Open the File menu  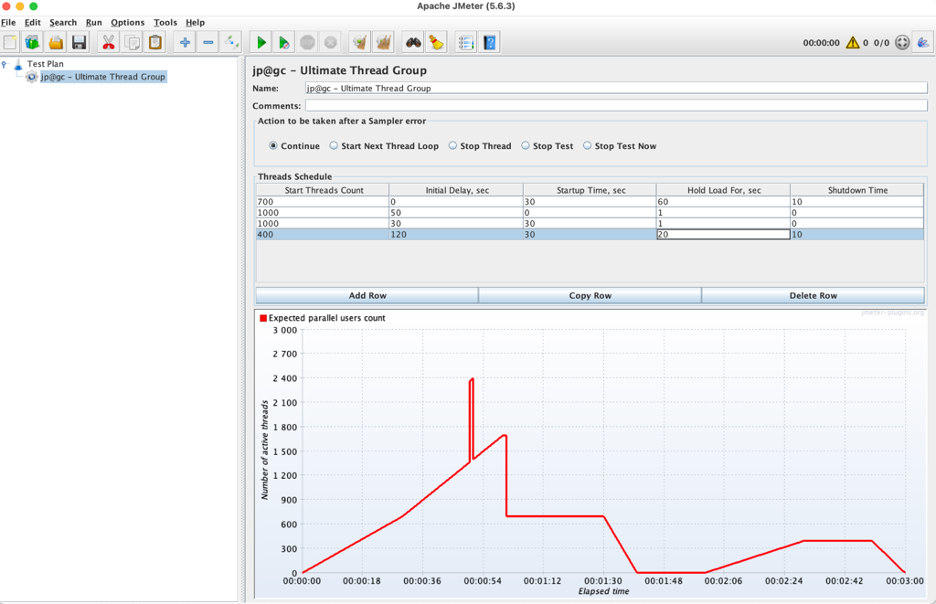click(x=8, y=22)
